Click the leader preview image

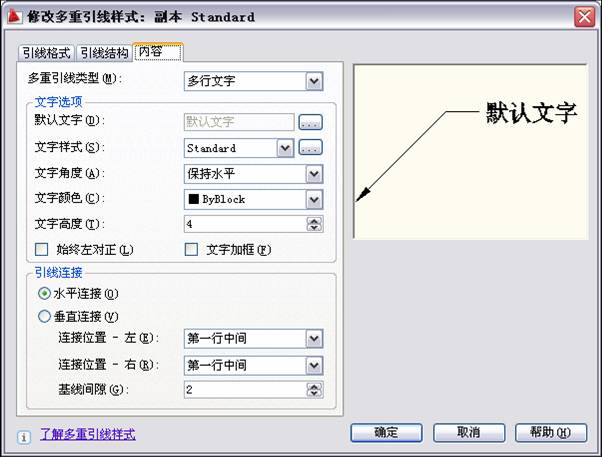470,152
